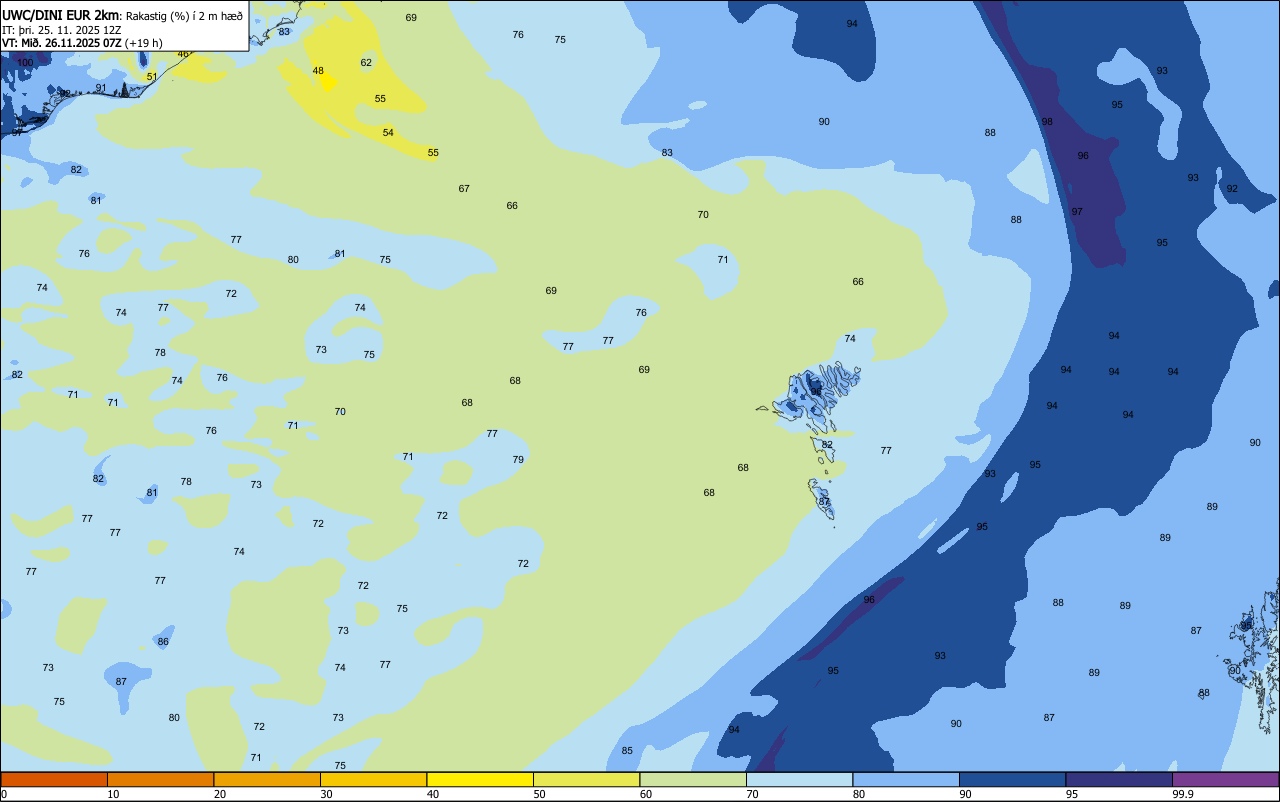Click the dark orange 0–10 legend swatch
The width and height of the screenshot is (1280, 802).
54,779
